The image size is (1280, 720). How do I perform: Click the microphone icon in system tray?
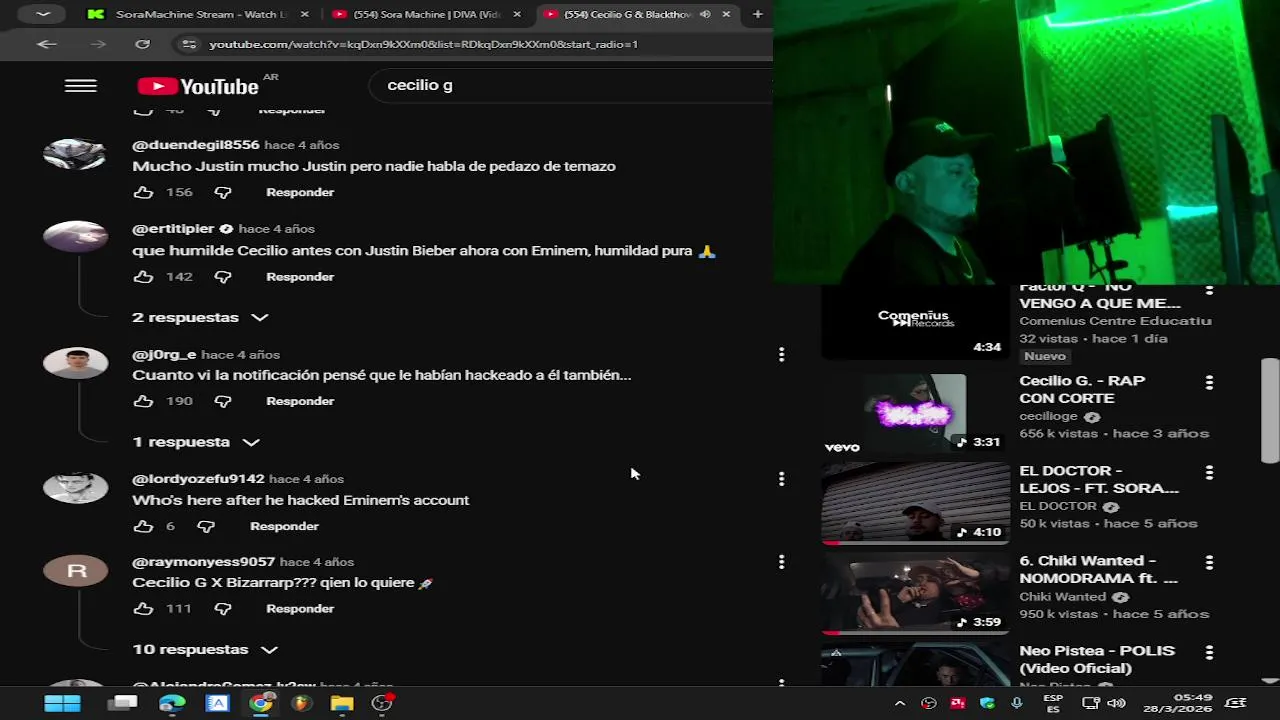click(1017, 703)
